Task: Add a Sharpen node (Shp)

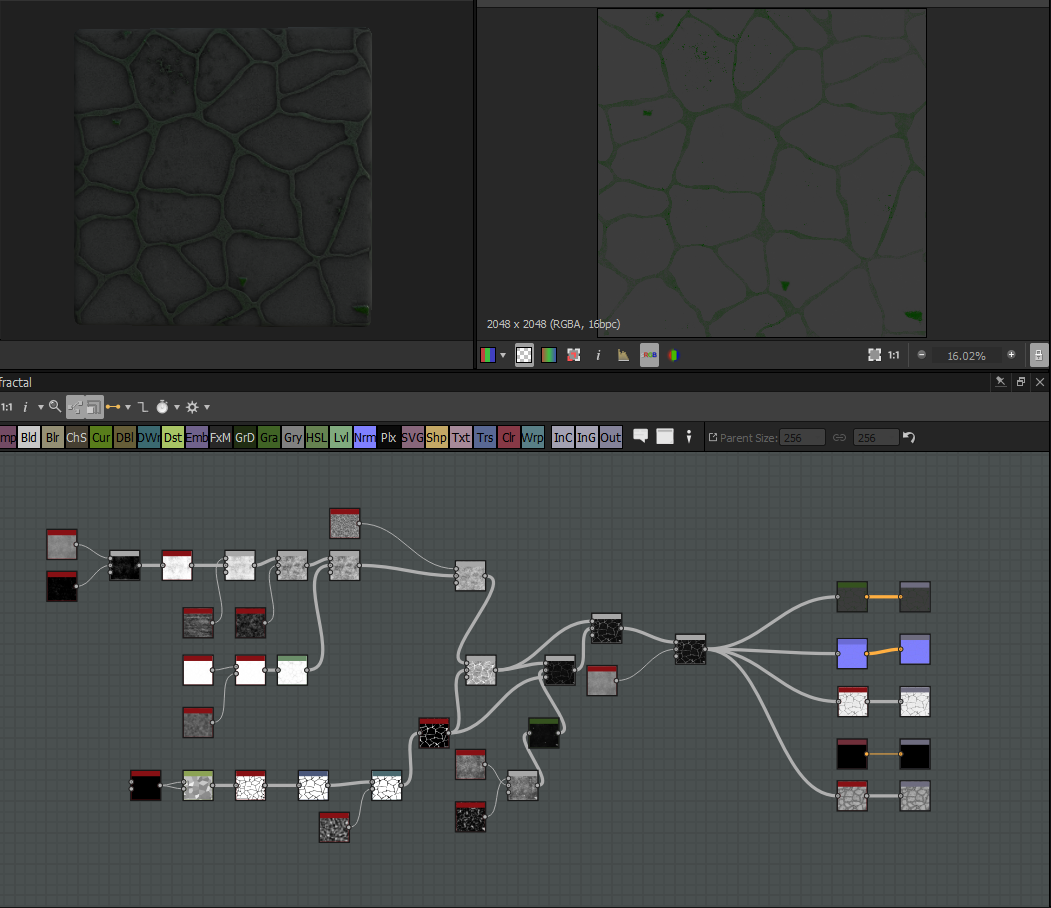Action: point(436,438)
